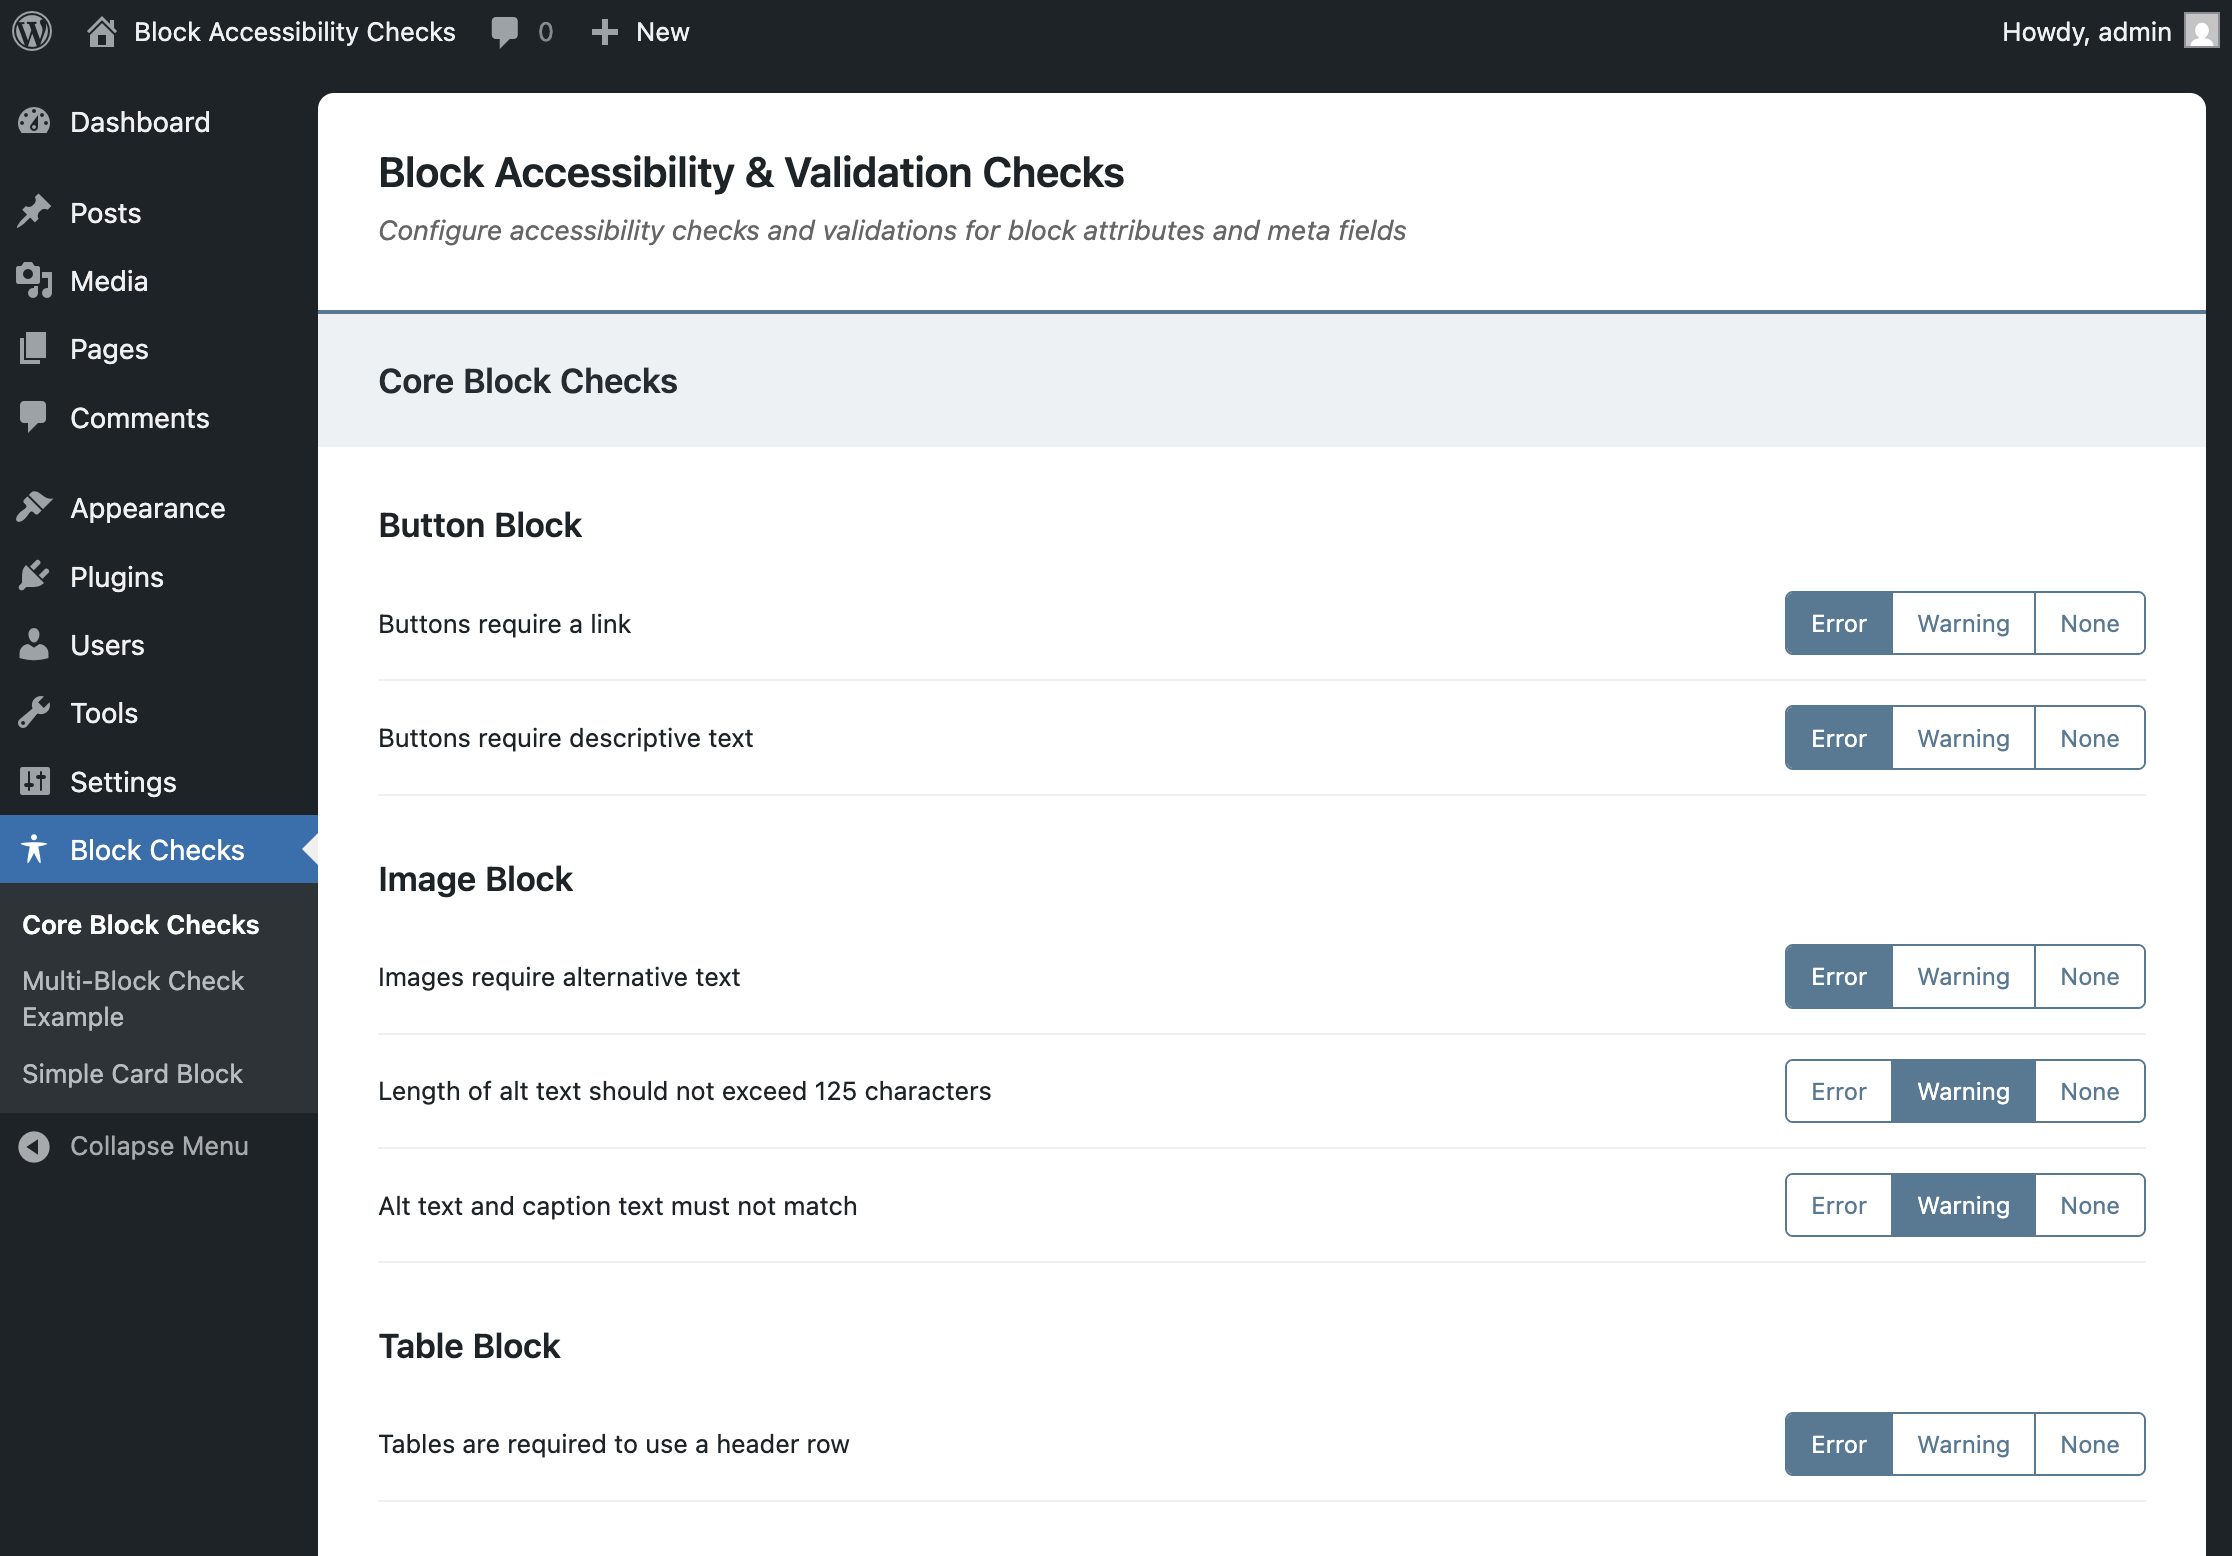
Task: Set Buttons require a link to Warning
Action: coord(1961,623)
